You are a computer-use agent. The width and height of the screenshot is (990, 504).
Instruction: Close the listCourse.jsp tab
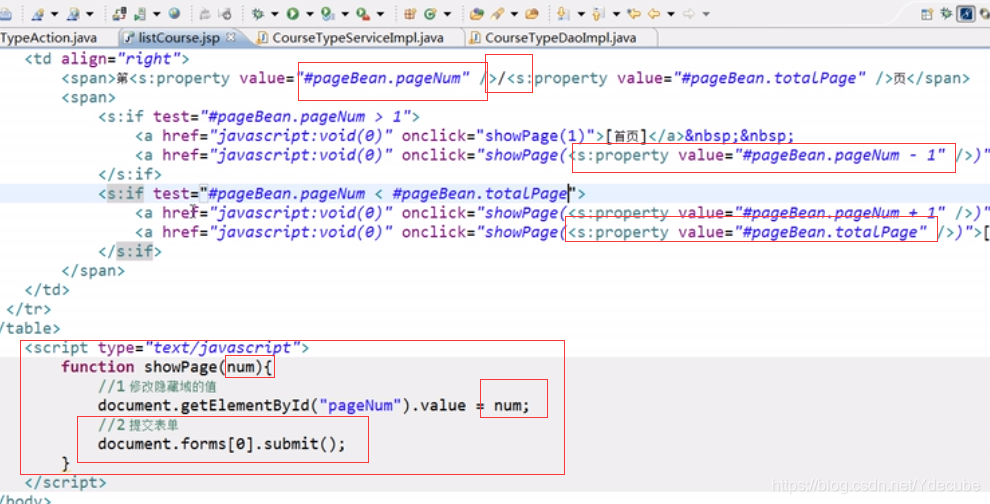[230, 37]
